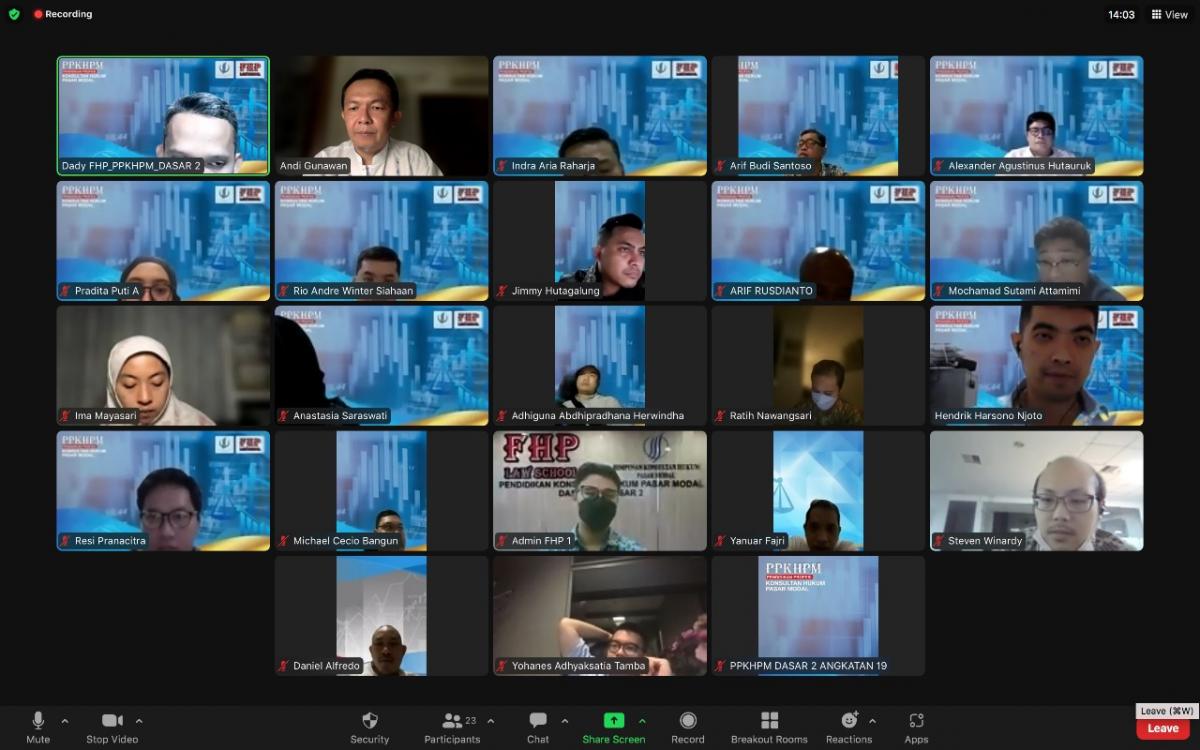The image size is (1200, 750).
Task: Open the View layout menu
Action: coord(1169,15)
